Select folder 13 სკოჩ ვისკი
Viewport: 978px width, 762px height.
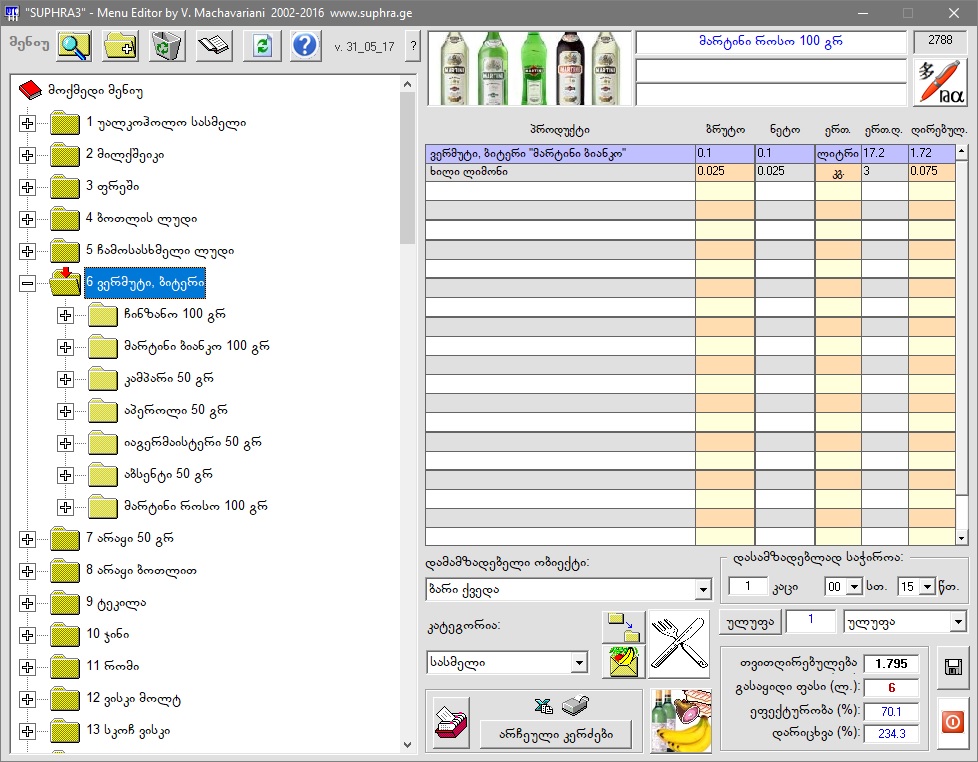[128, 730]
